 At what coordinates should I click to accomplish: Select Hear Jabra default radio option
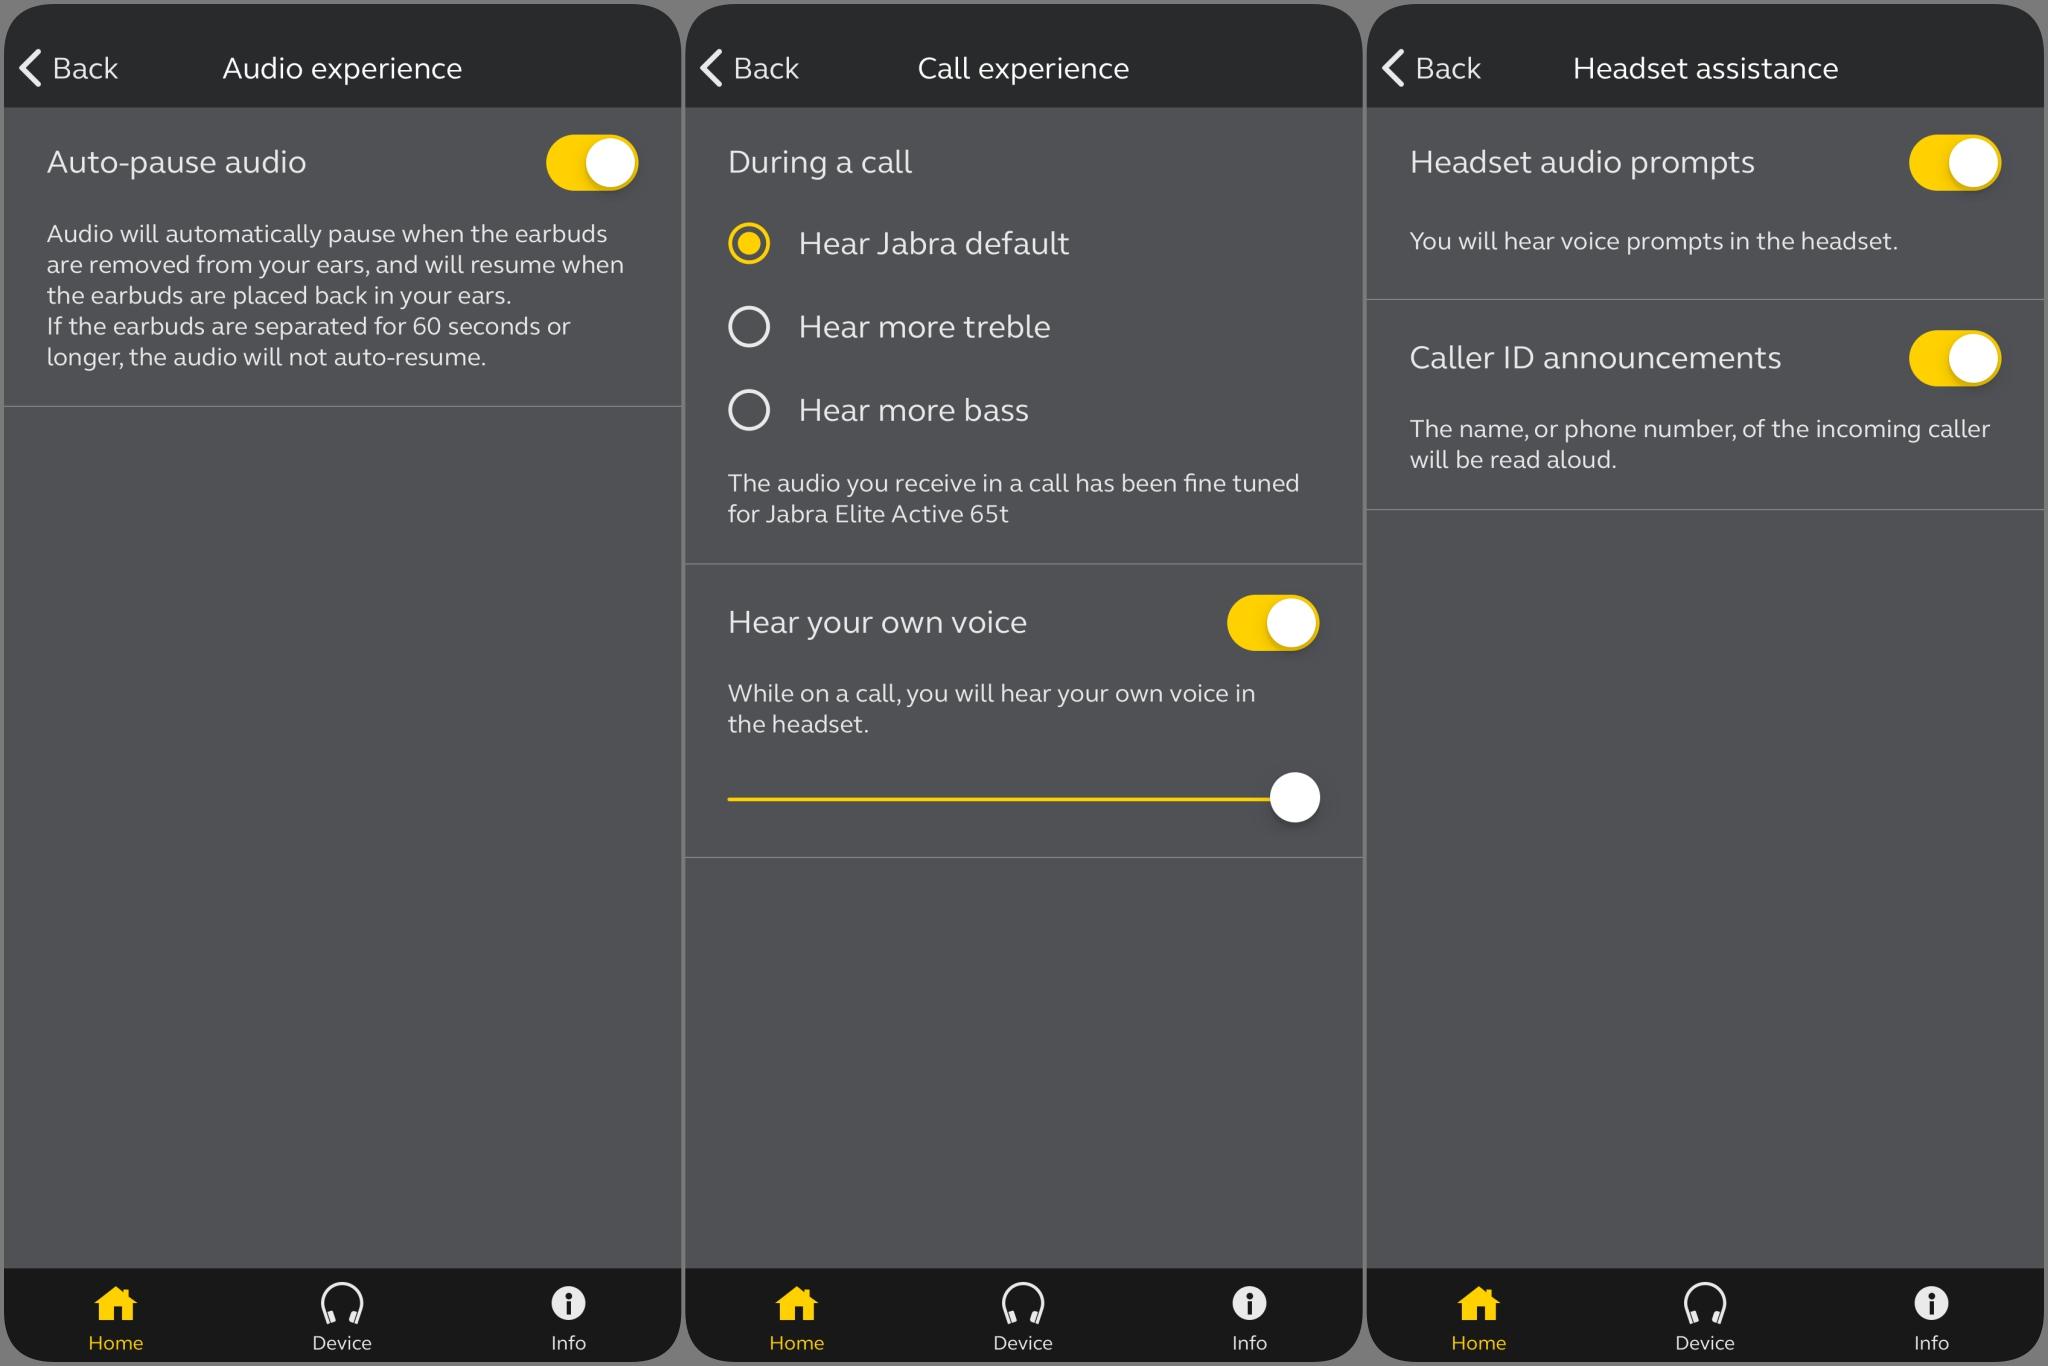point(749,243)
